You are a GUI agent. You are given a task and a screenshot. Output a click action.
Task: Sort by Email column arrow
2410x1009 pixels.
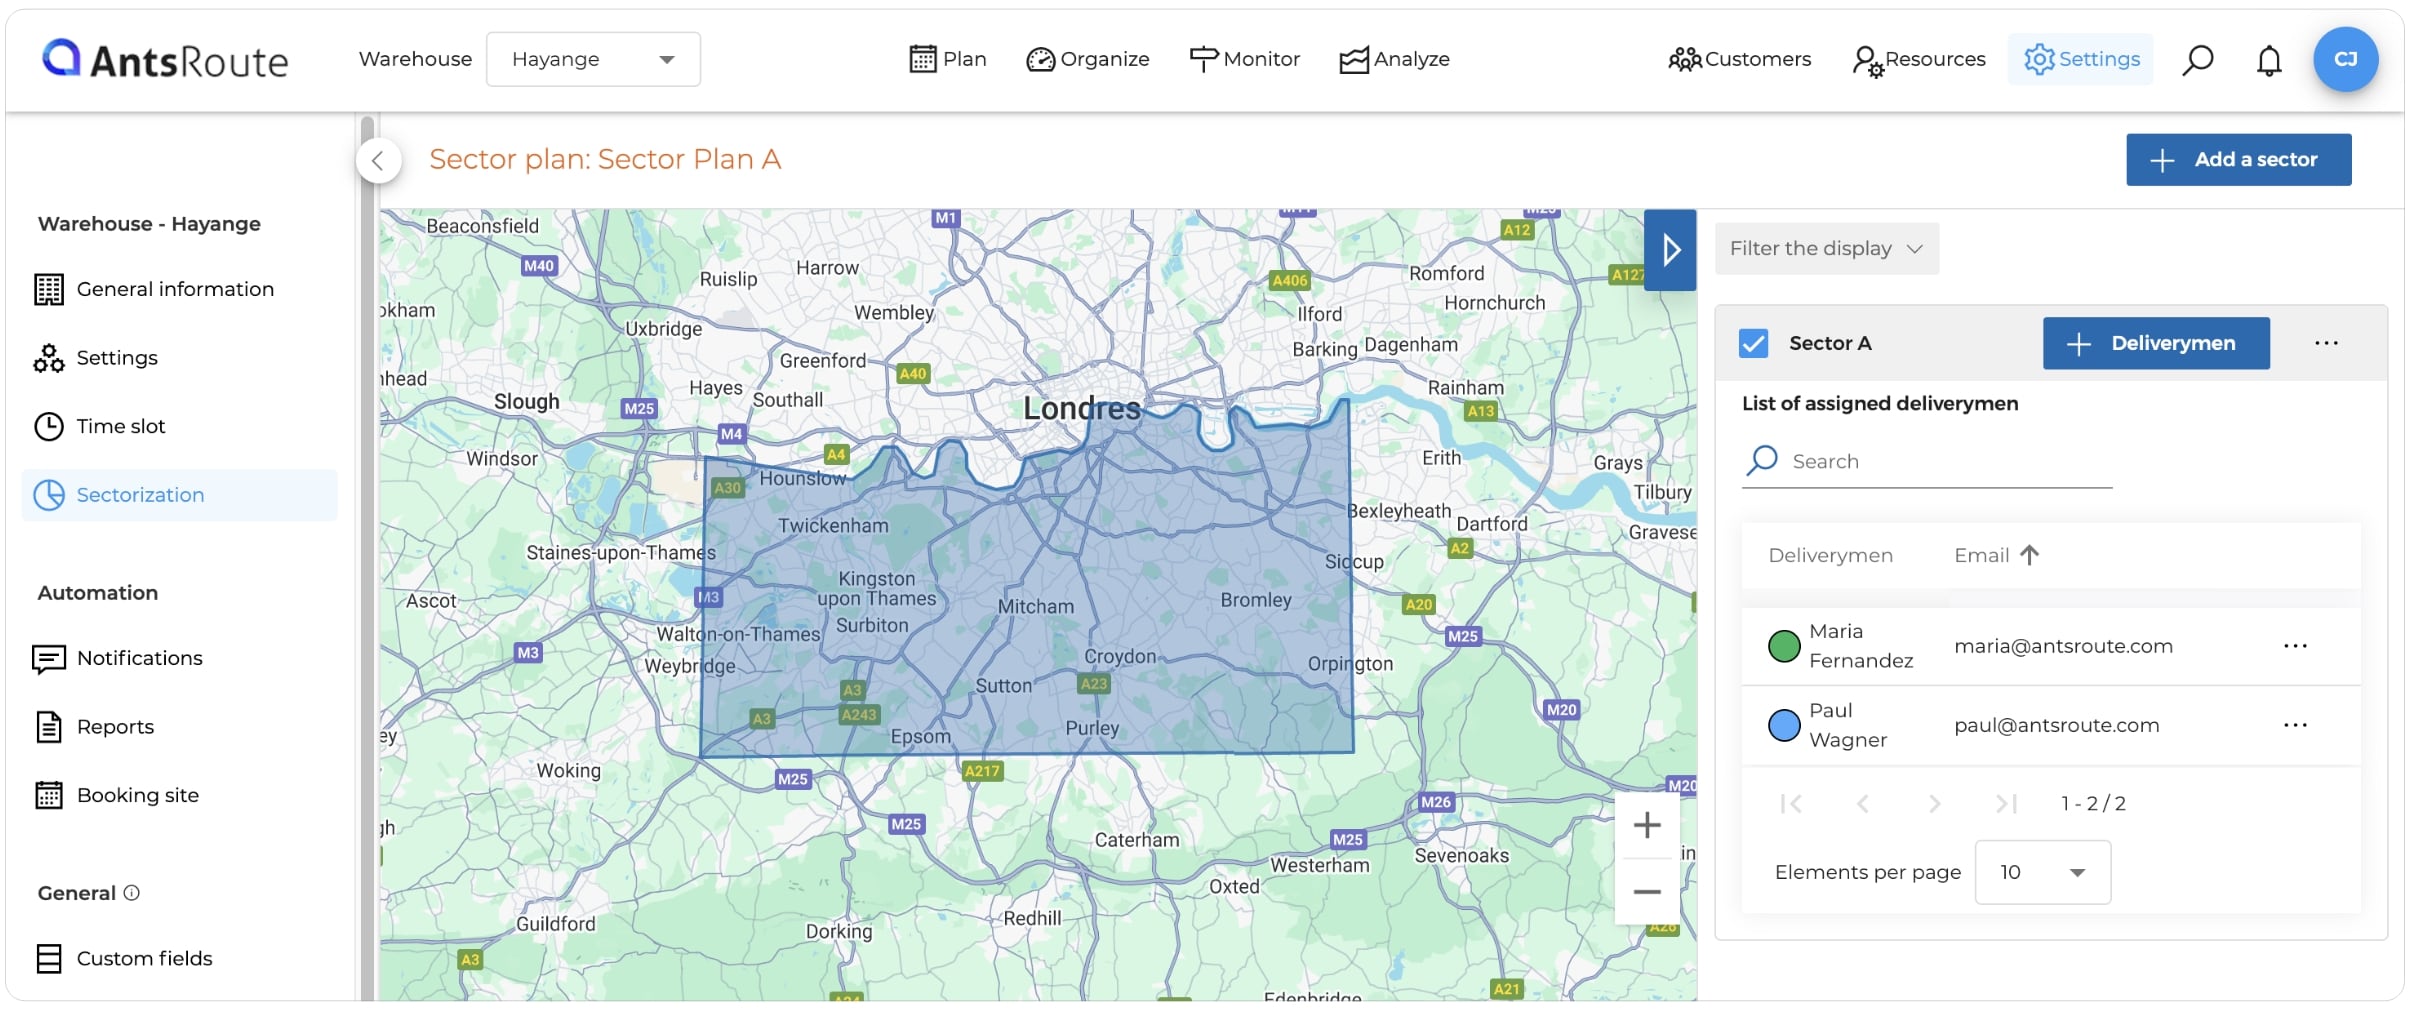click(2029, 555)
